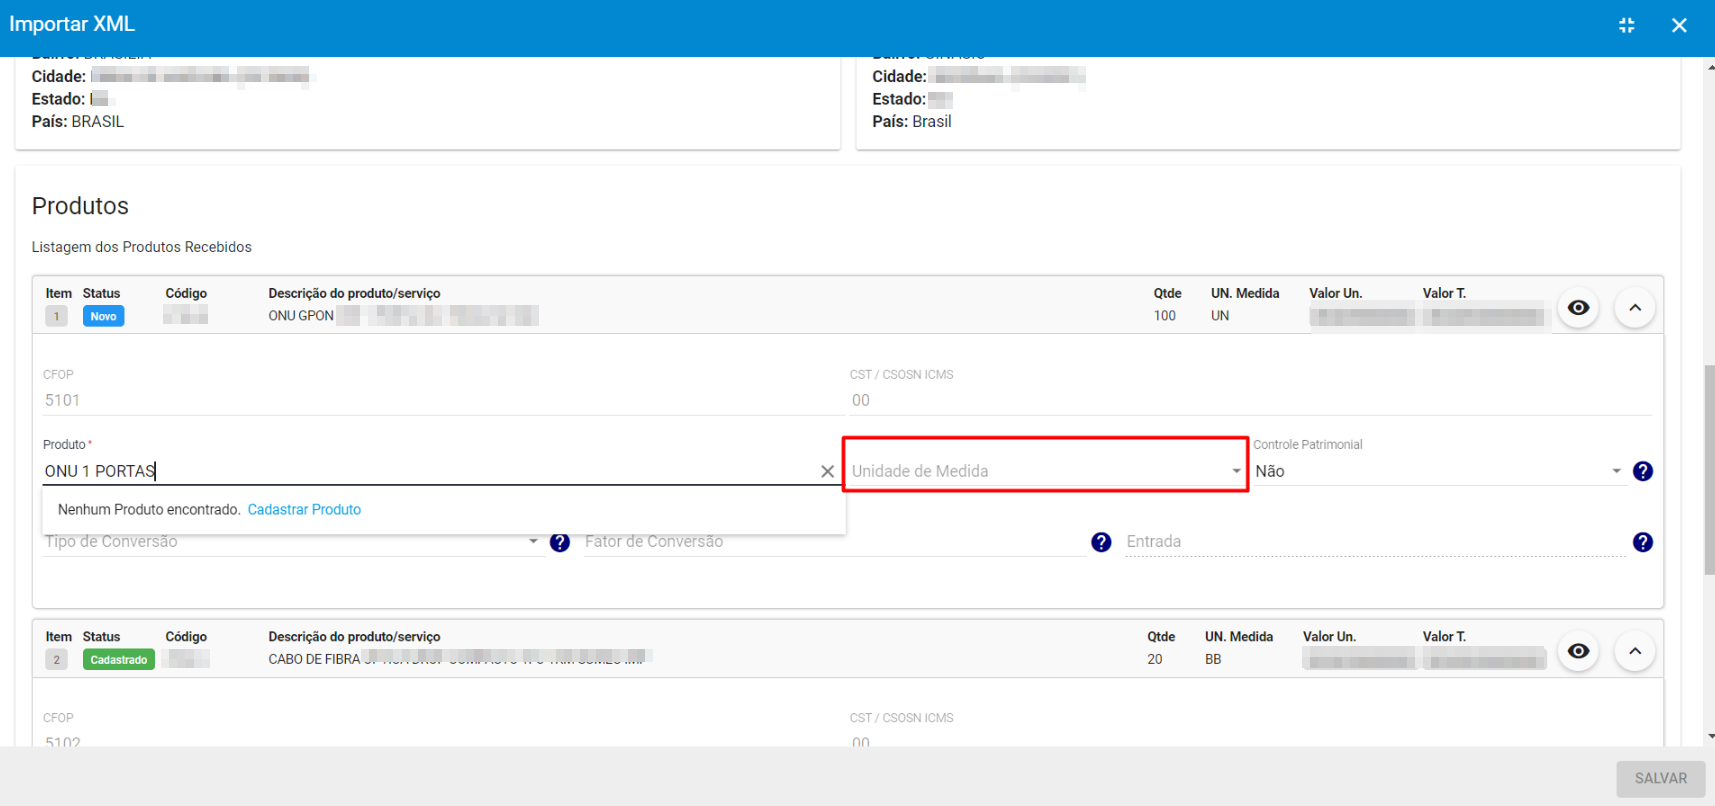This screenshot has height=806, width=1715.
Task: Open help for Fator de Conversão
Action: [1101, 542]
